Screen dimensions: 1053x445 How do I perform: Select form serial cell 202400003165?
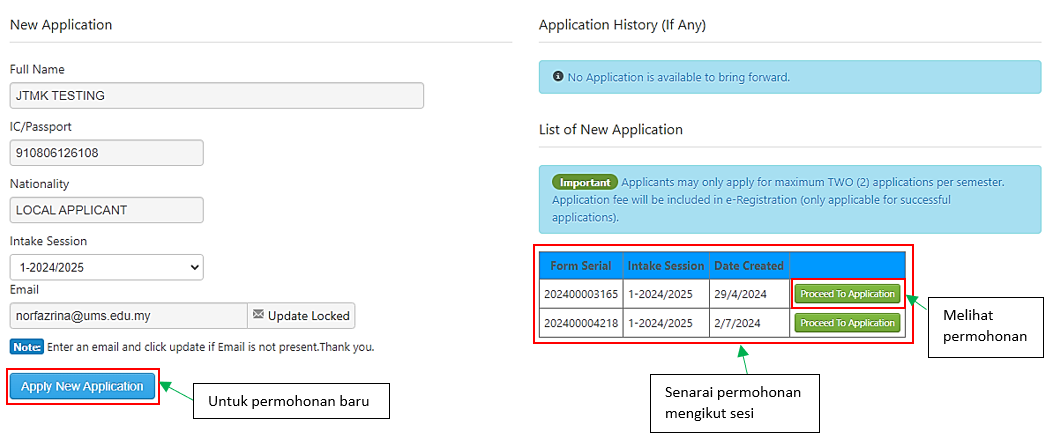click(x=580, y=294)
